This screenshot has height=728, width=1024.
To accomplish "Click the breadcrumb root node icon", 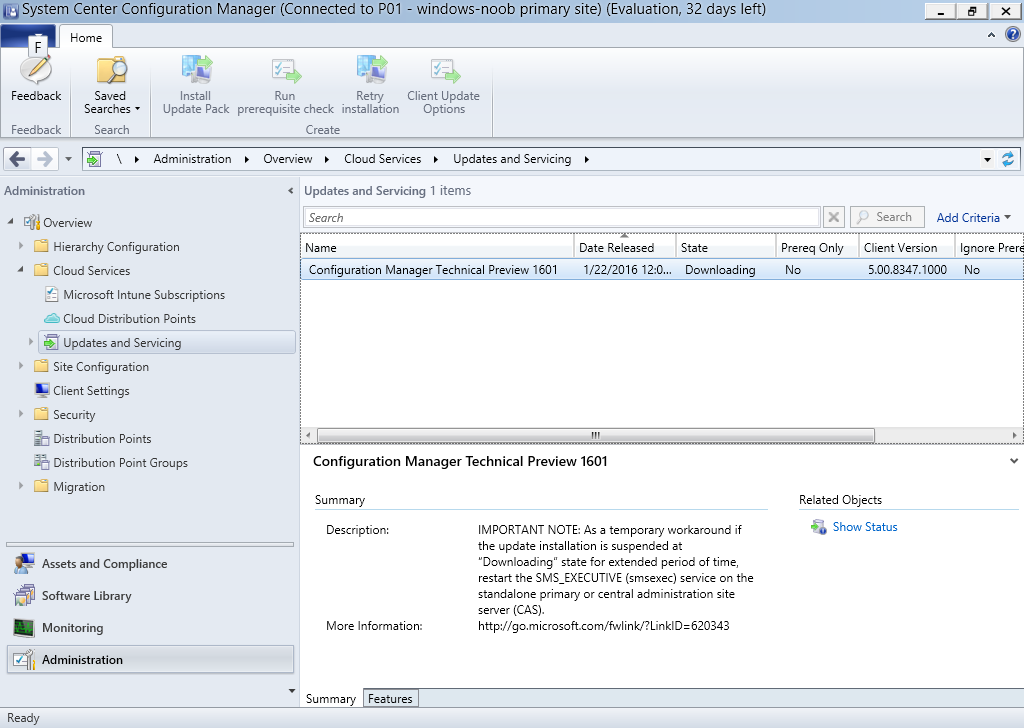I will [94, 159].
